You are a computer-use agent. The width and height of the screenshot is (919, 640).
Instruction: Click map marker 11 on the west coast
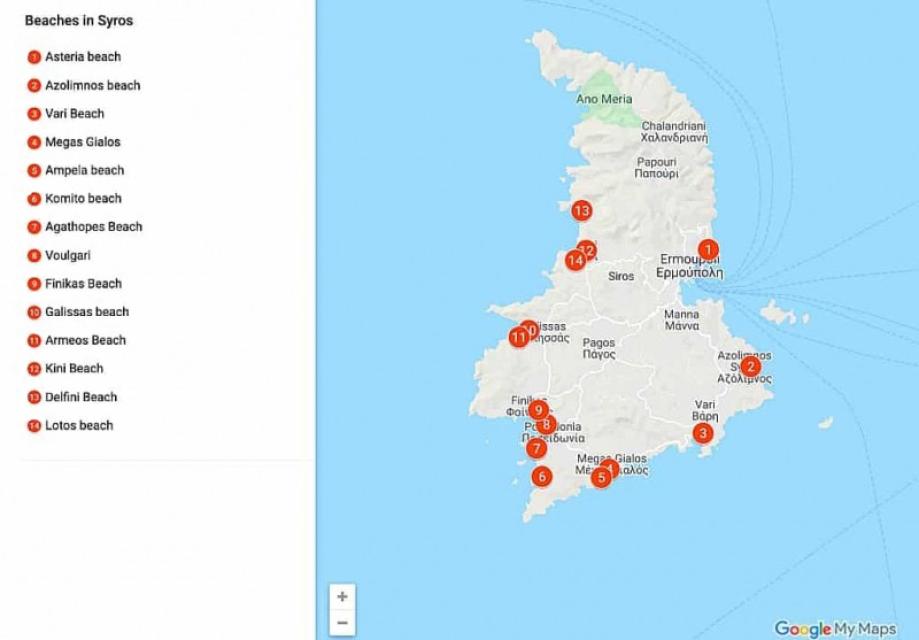[517, 338]
